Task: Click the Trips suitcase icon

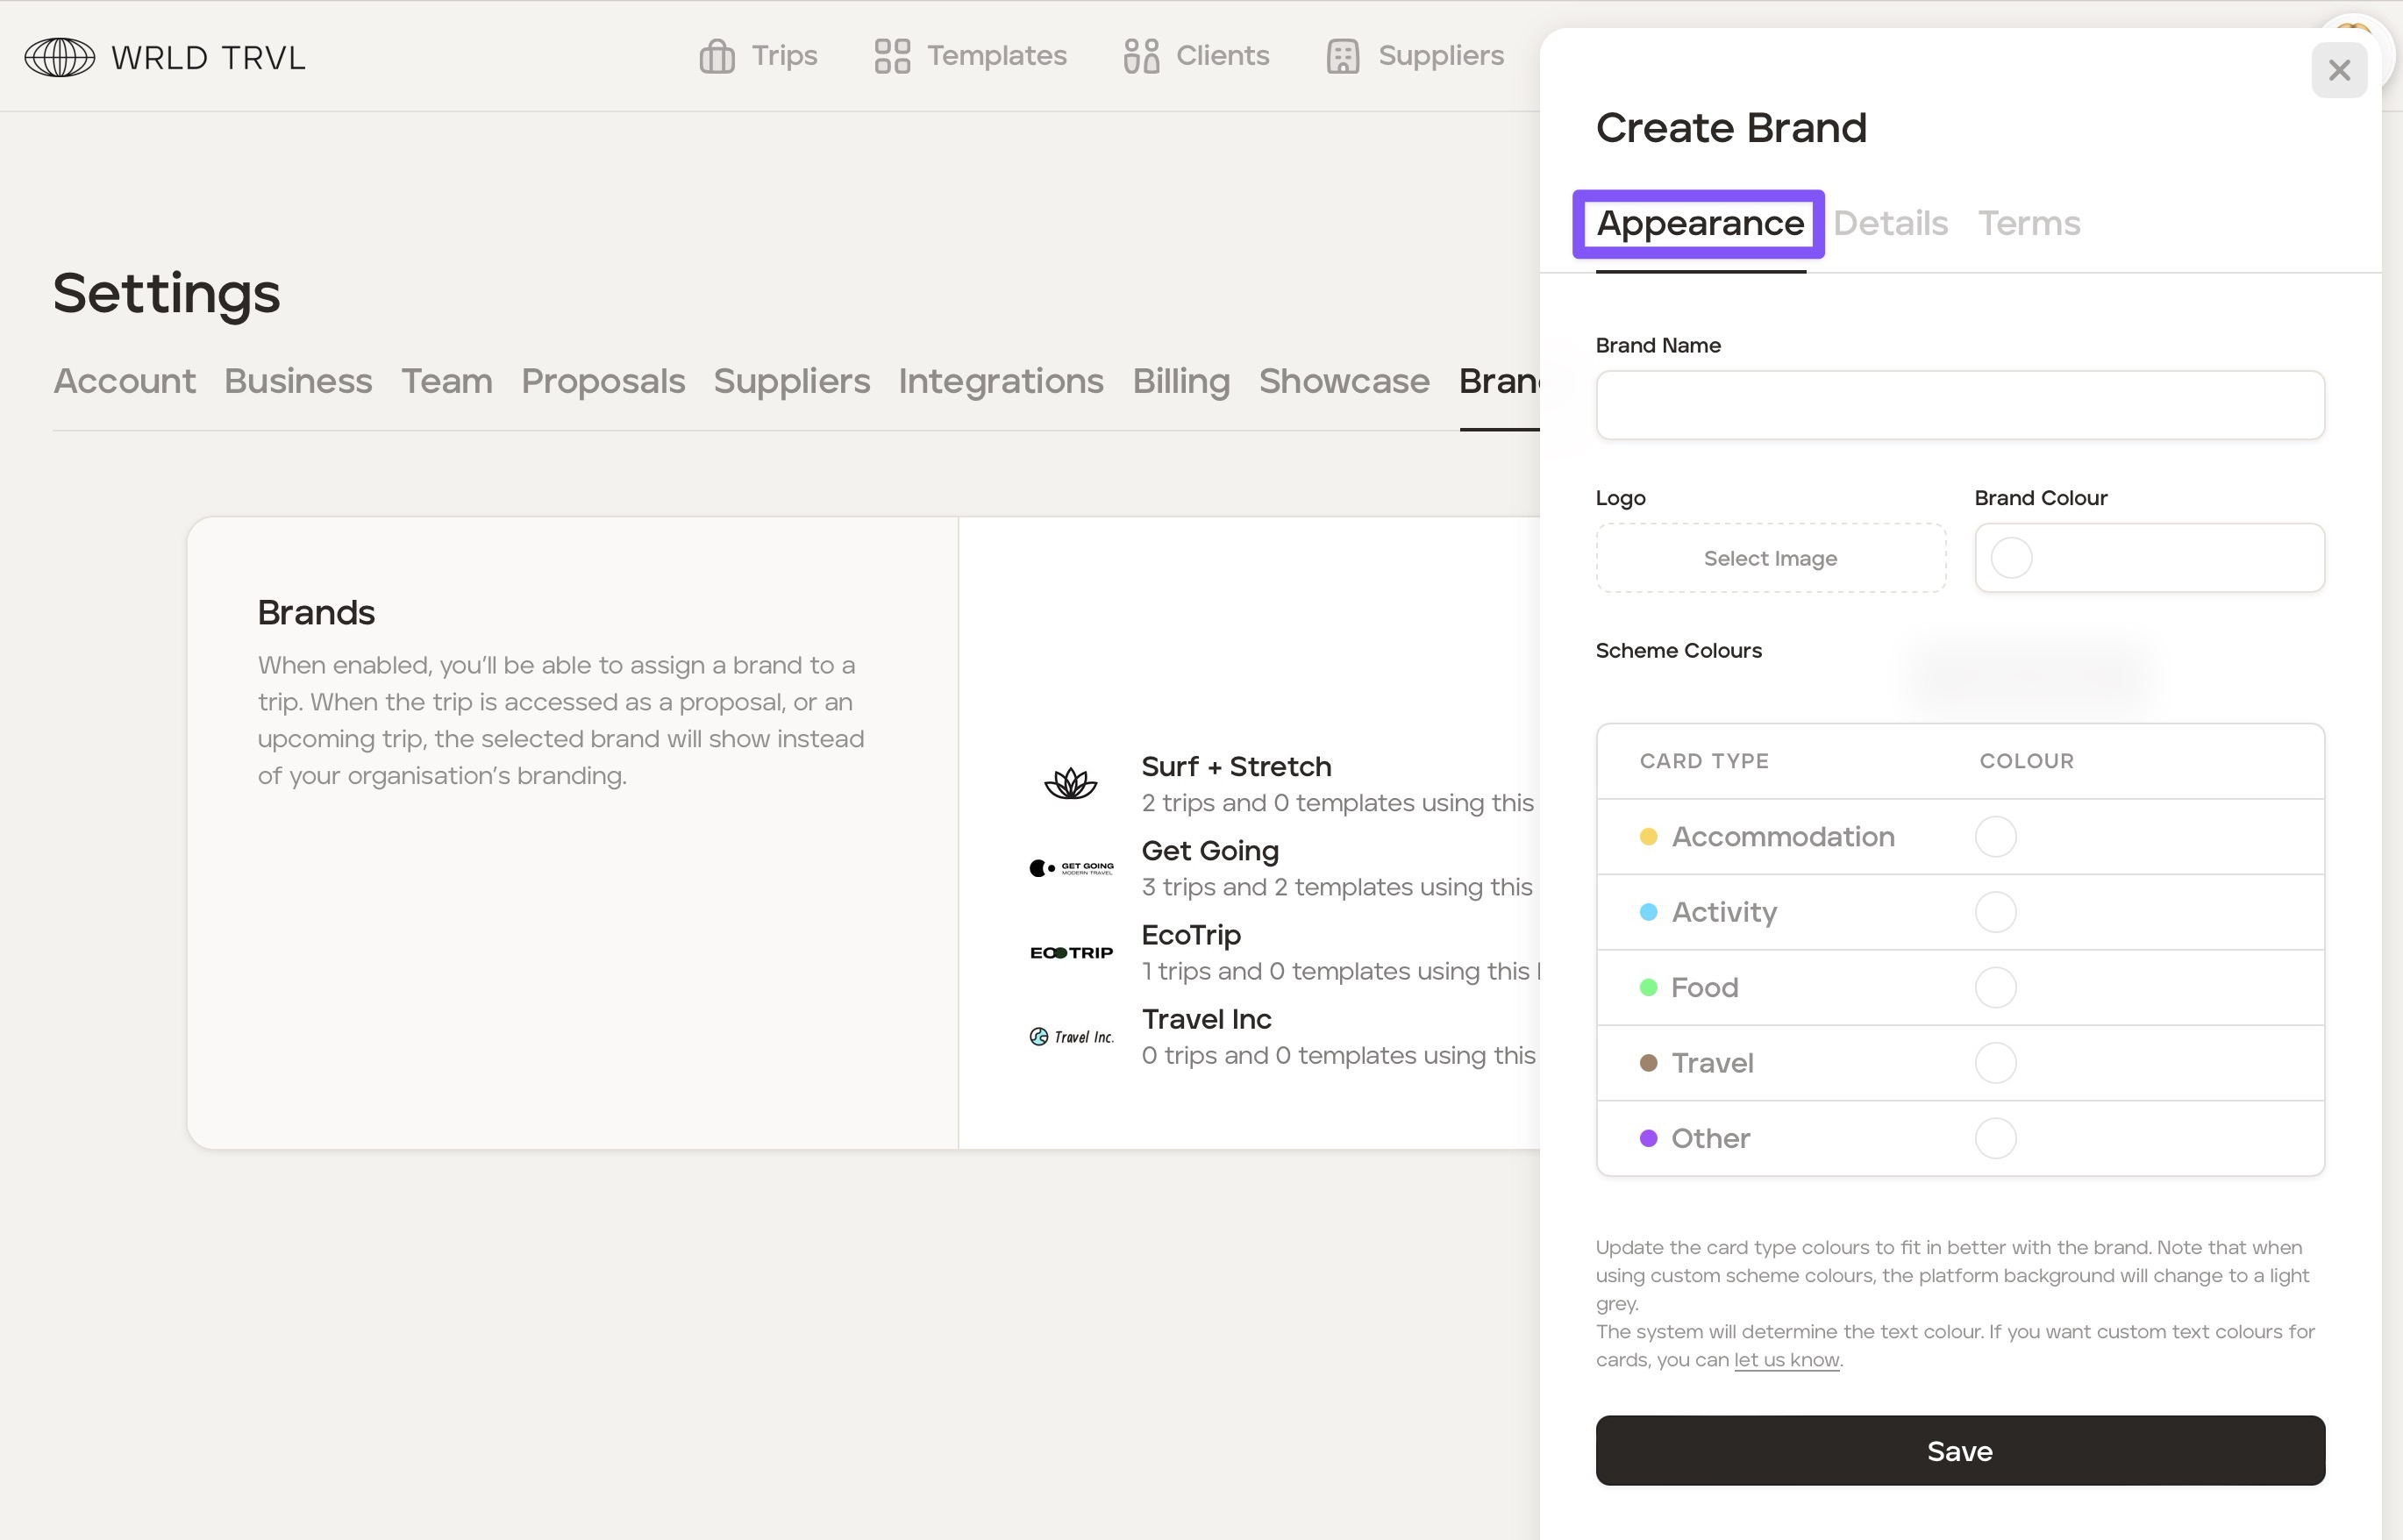Action: [716, 56]
